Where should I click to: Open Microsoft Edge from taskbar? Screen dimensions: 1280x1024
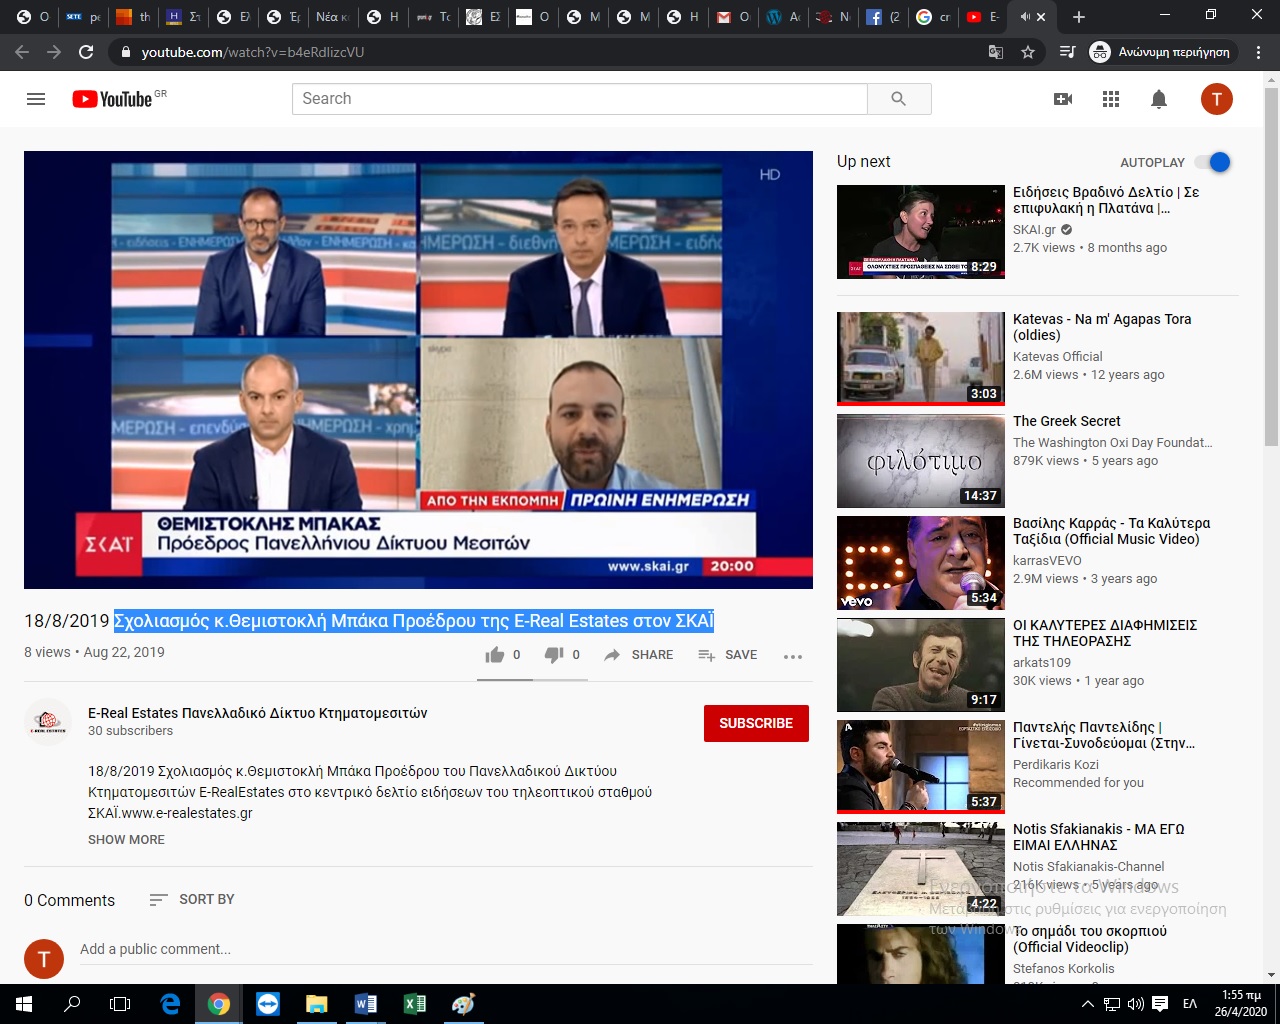tap(170, 1004)
